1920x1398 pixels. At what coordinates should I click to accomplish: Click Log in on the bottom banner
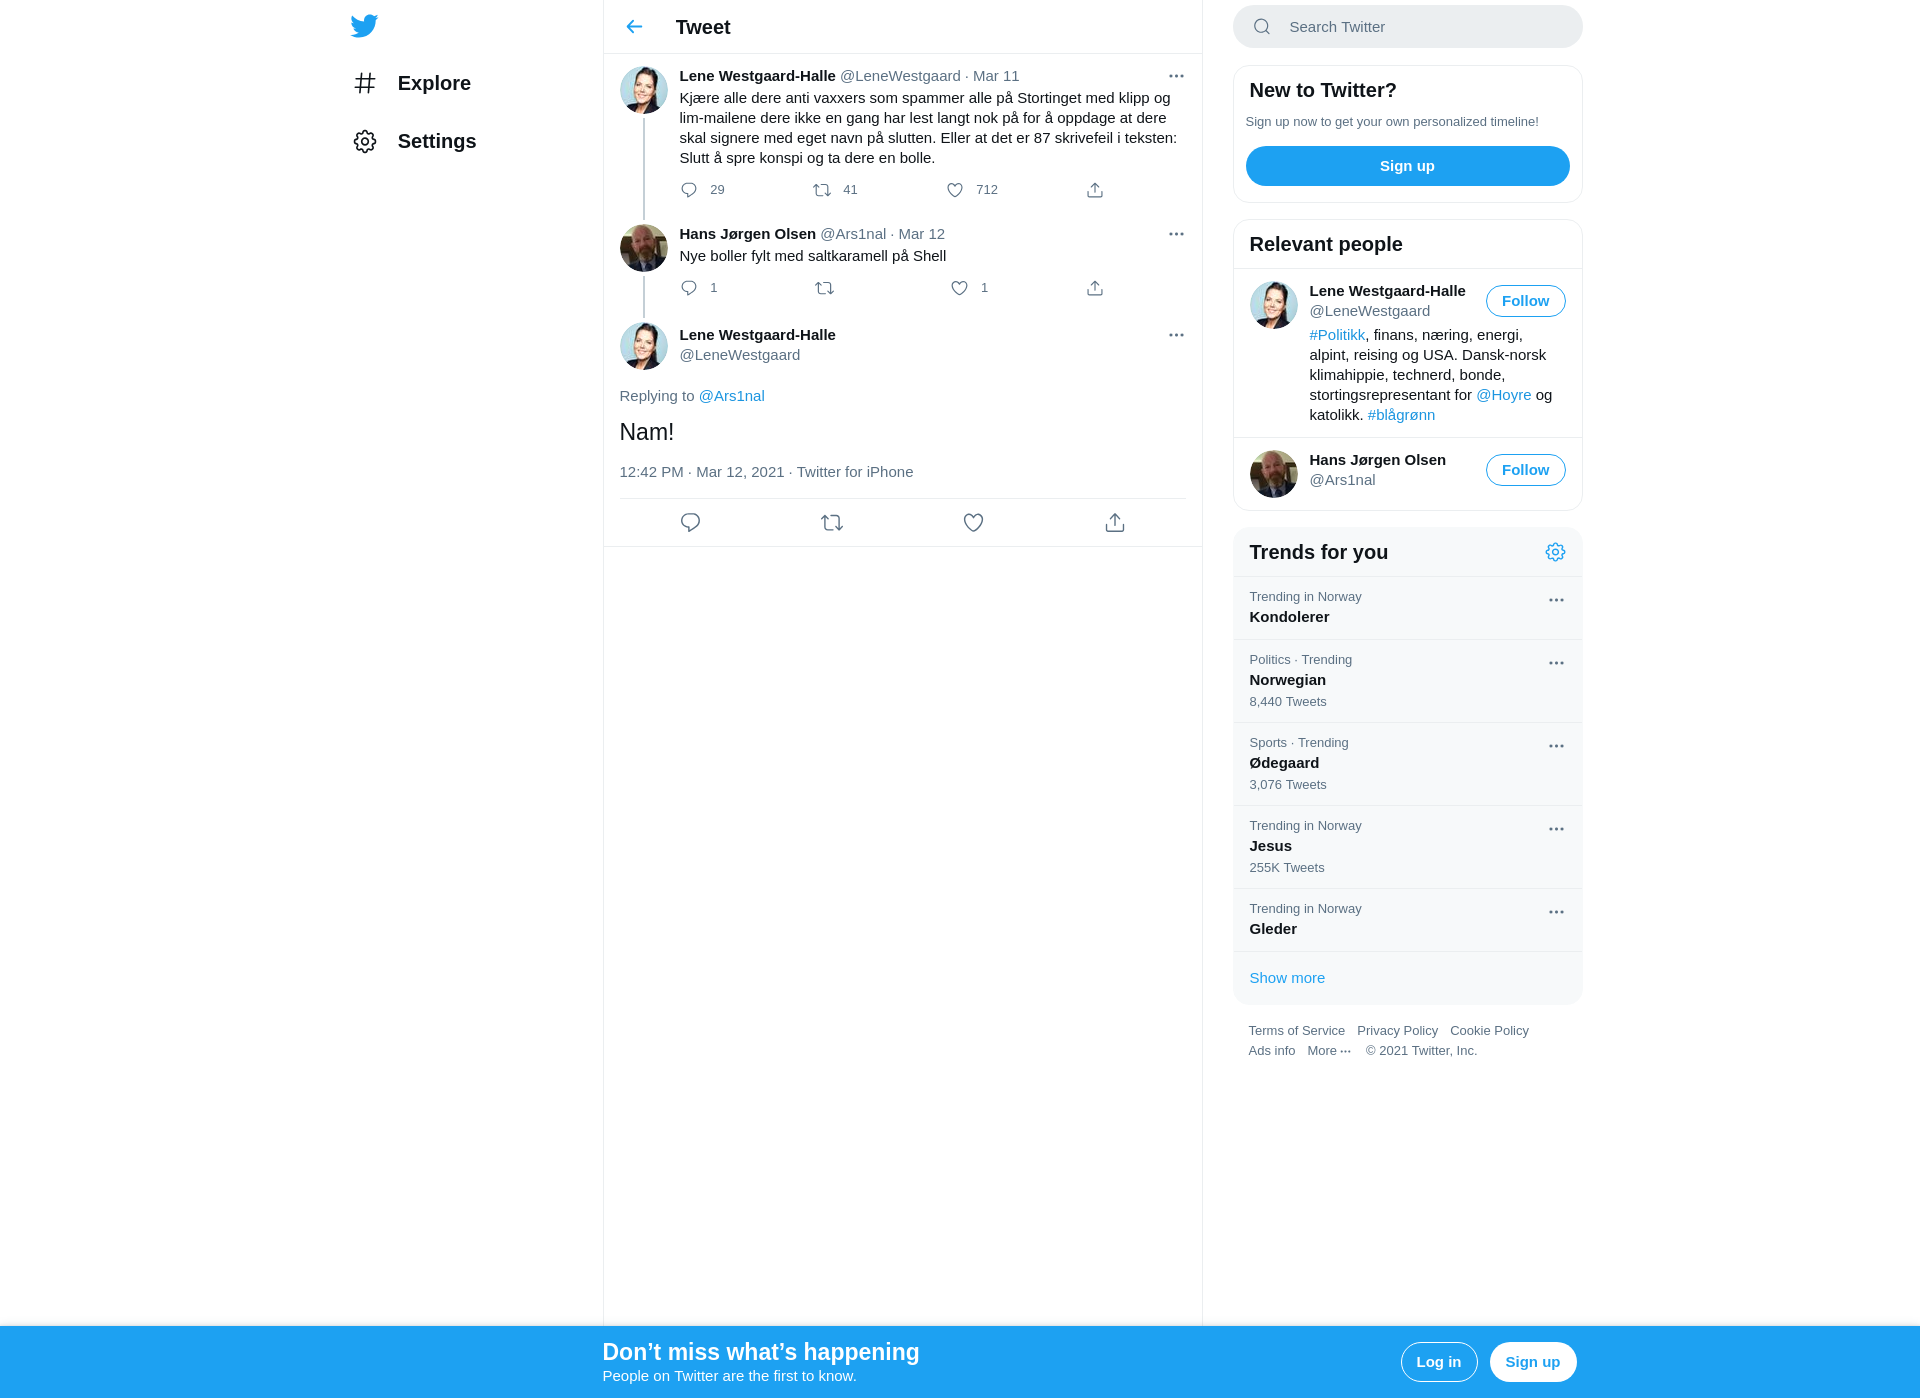(1438, 1362)
